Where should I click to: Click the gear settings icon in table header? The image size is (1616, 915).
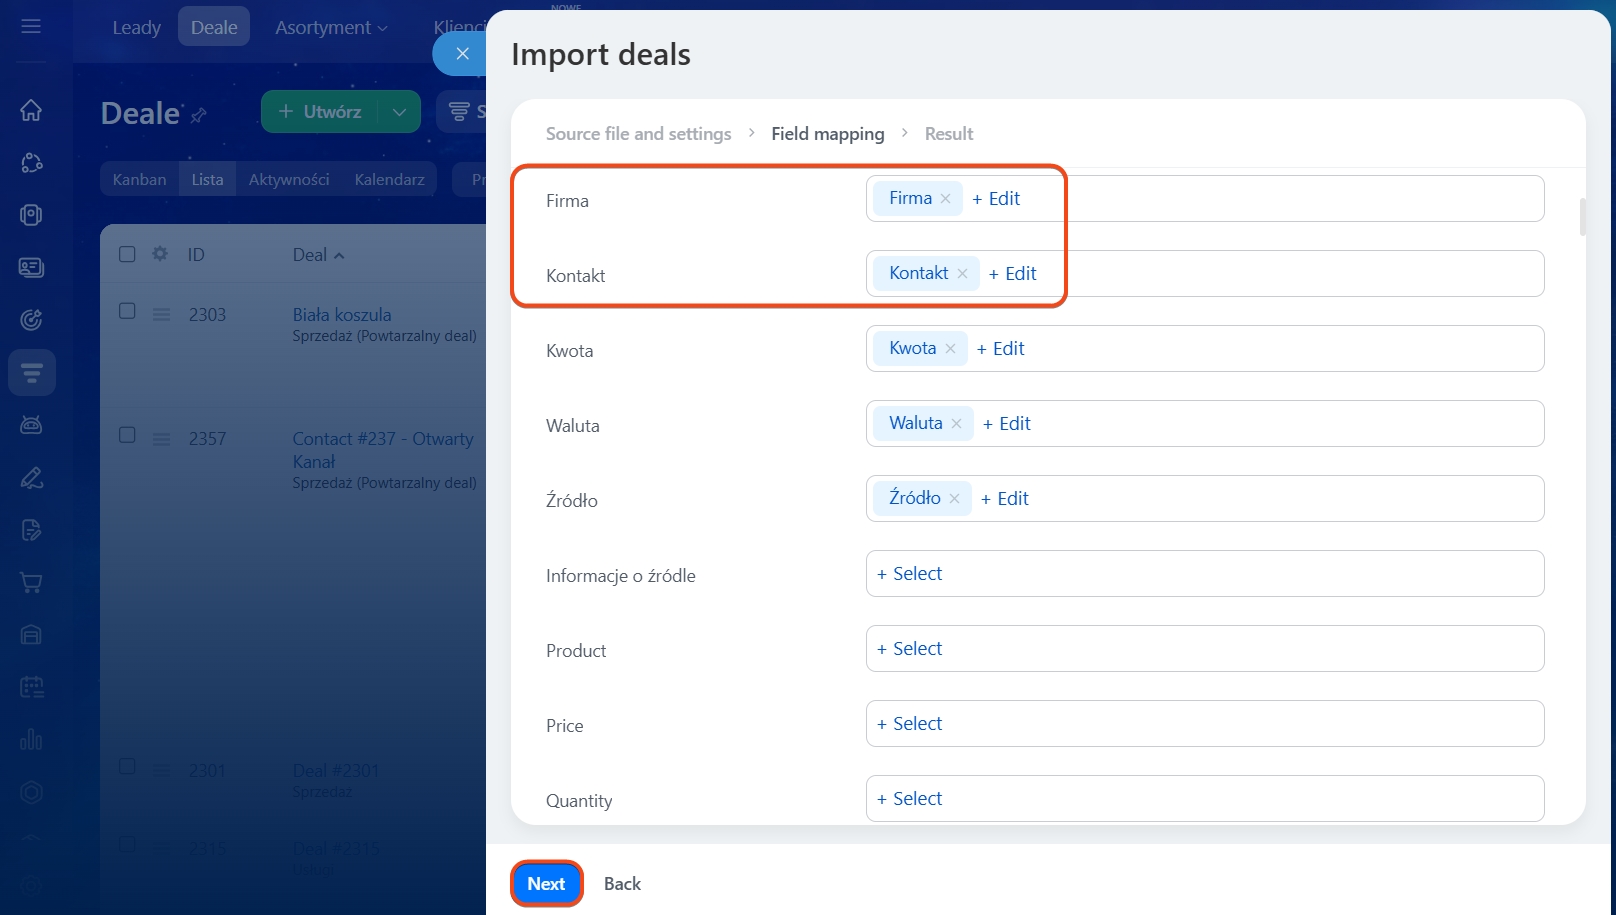click(x=160, y=254)
